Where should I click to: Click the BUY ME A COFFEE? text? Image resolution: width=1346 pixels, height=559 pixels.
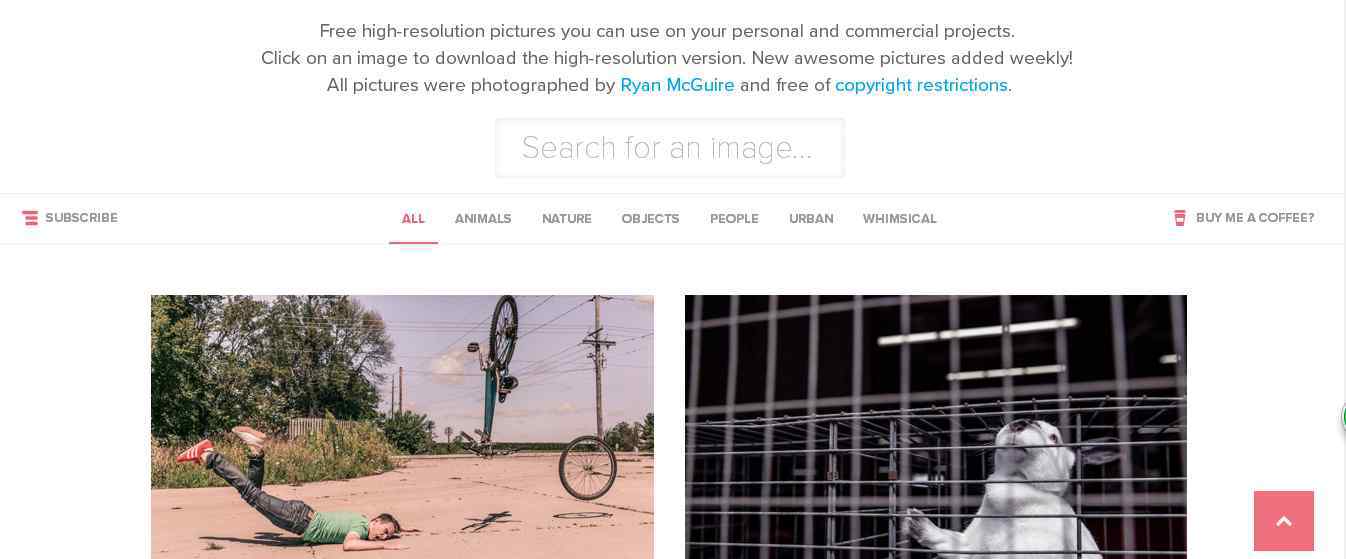[1255, 218]
